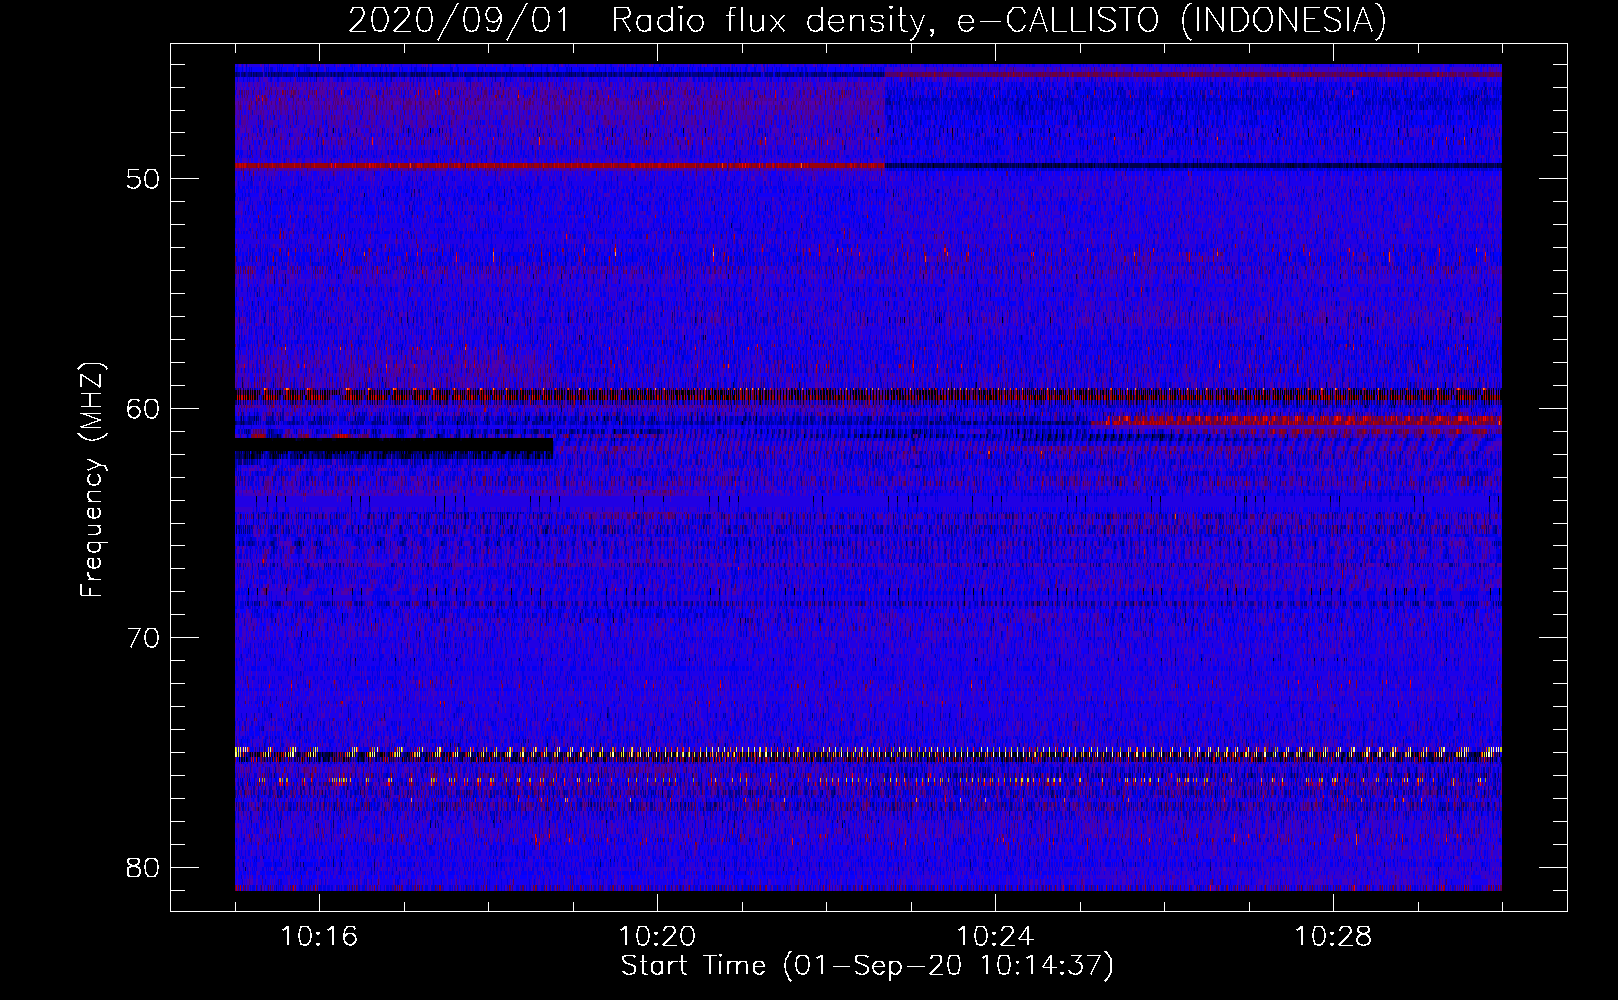Click the 70 frequency tick label
This screenshot has height=1000, width=1618.
click(143, 638)
